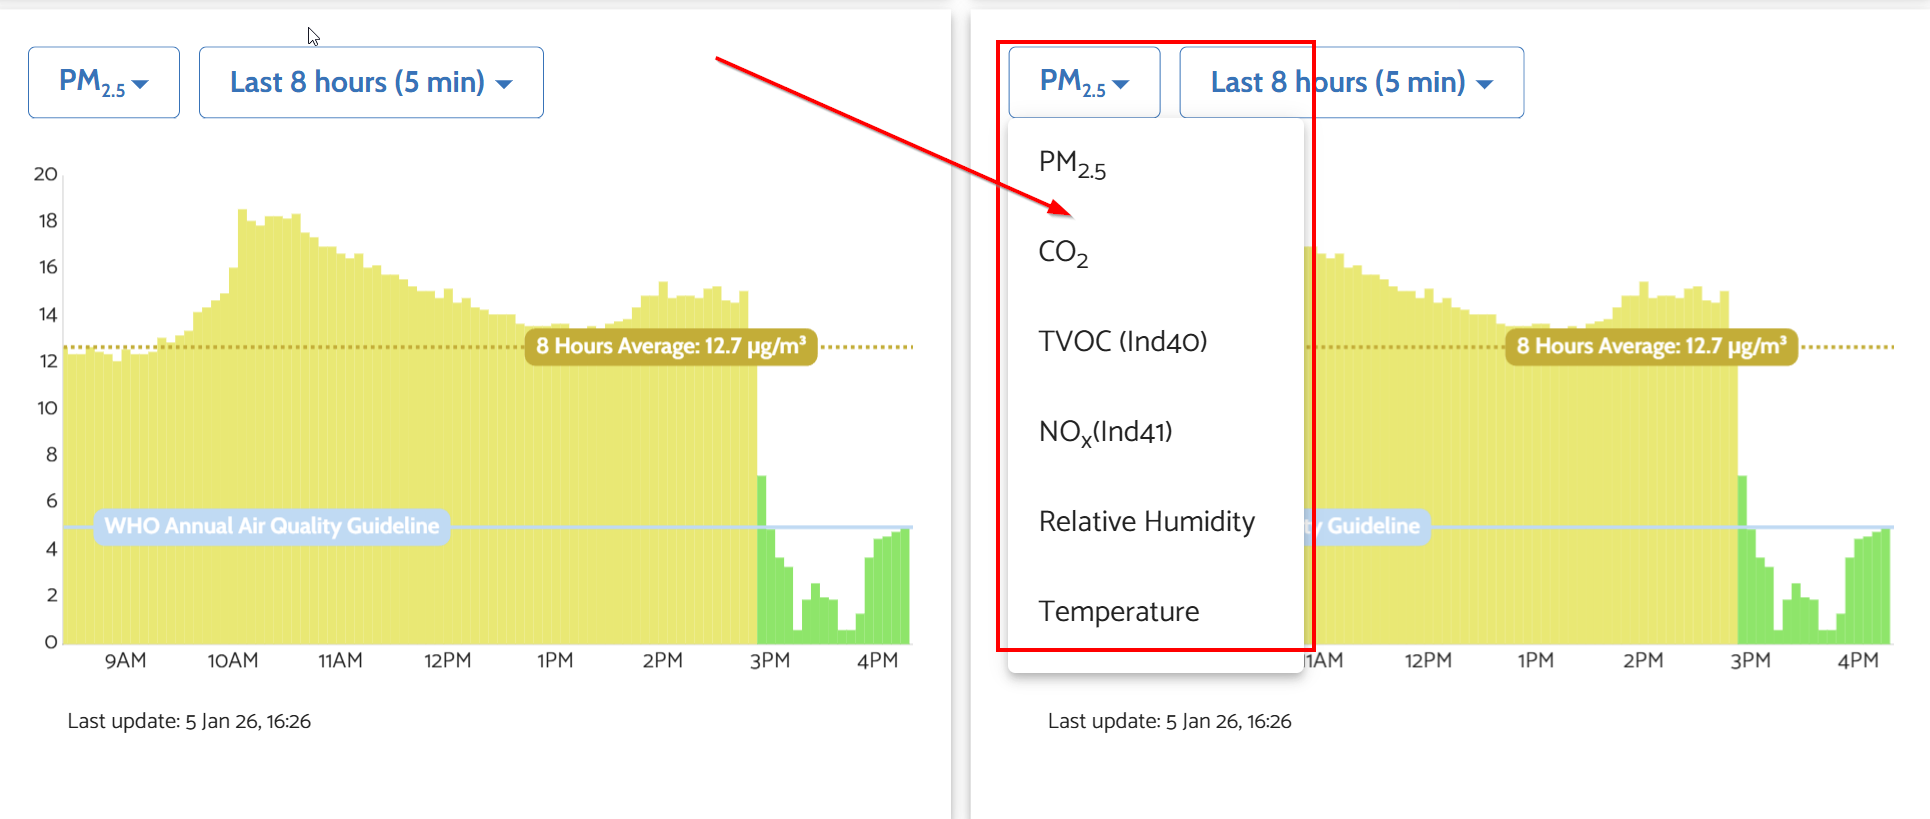Click the 12PM axis label in left chart
1930x819 pixels.
[x=447, y=661]
